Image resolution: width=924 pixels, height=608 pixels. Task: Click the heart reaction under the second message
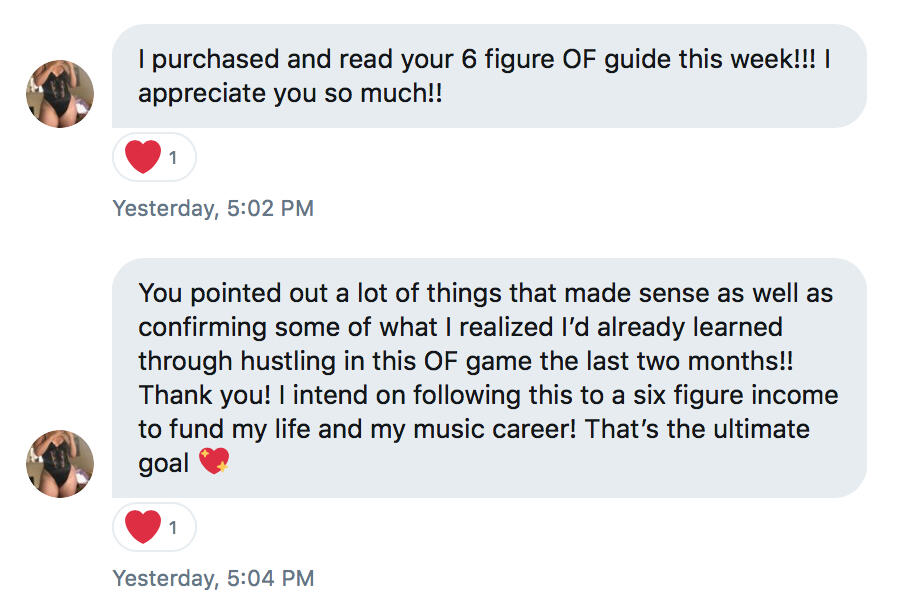pyautogui.click(x=144, y=527)
